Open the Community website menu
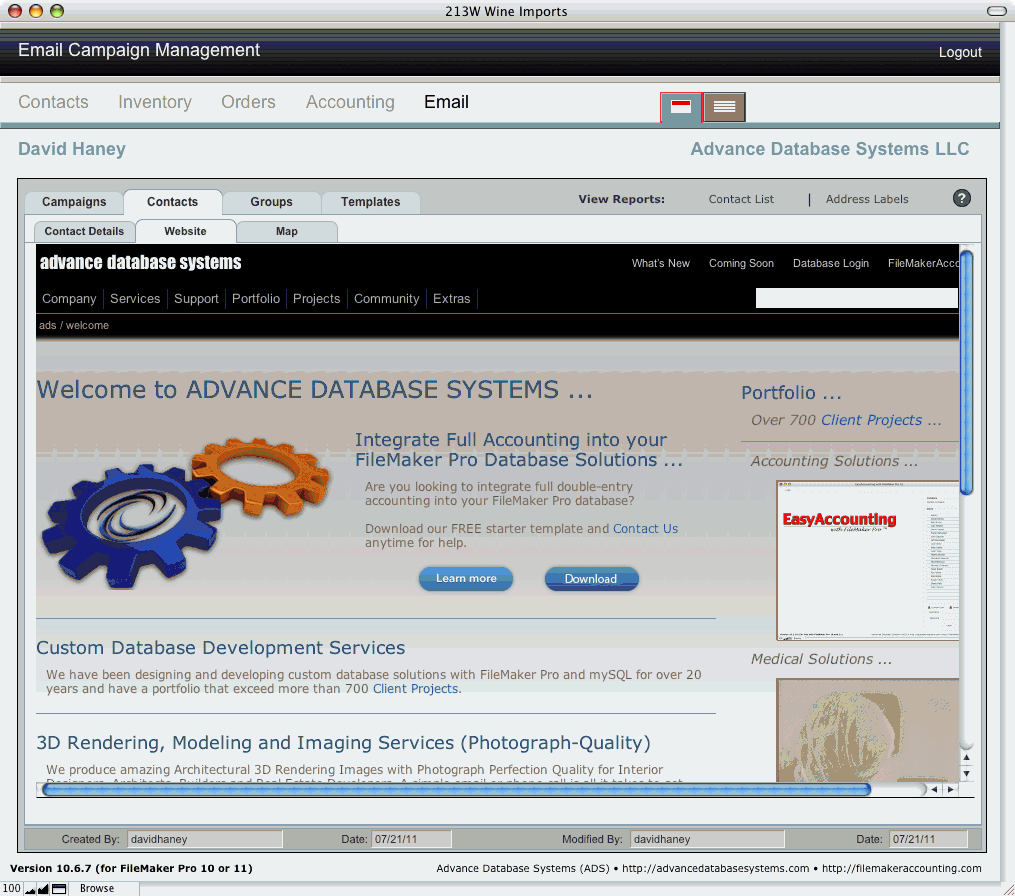This screenshot has height=896, width=1015. (386, 298)
